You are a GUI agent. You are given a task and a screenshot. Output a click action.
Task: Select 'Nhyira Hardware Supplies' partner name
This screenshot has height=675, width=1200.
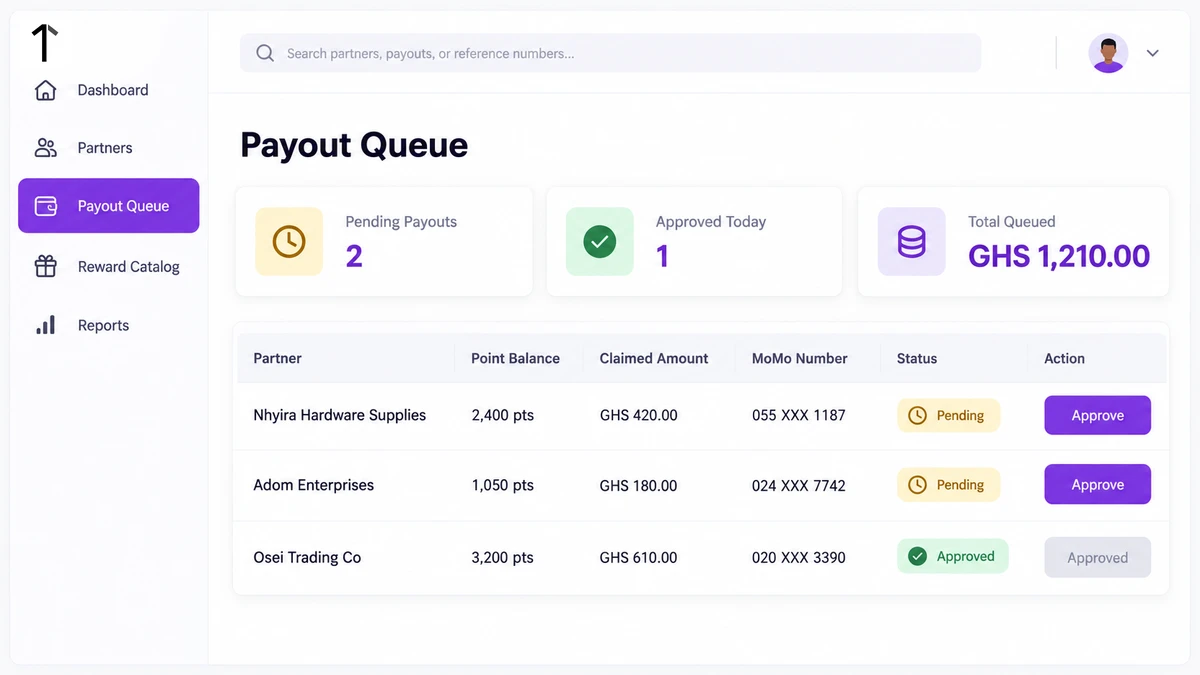click(x=340, y=415)
